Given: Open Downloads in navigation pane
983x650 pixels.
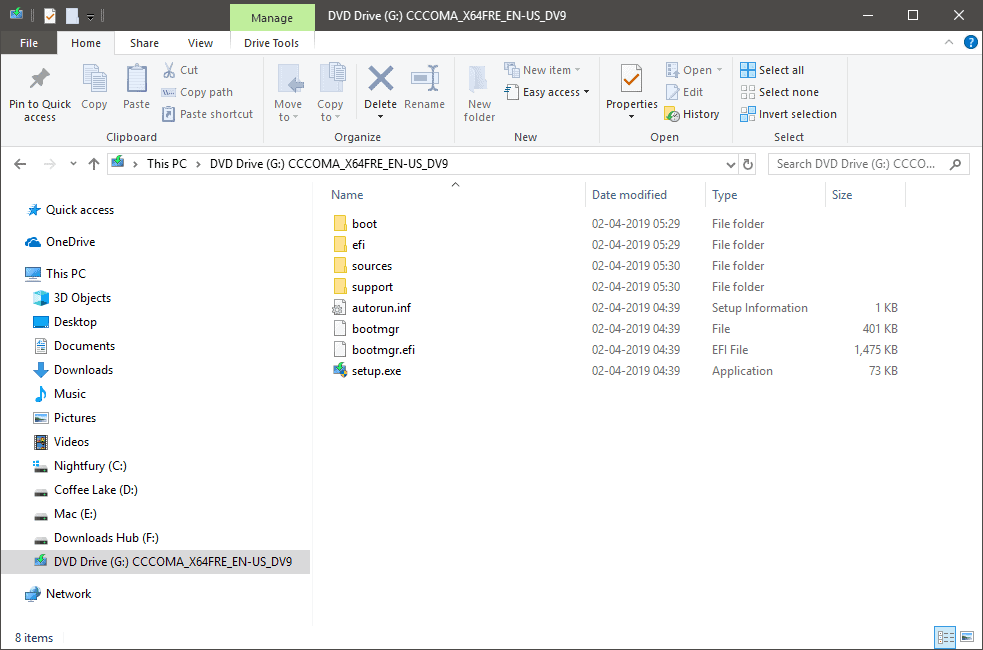Looking at the screenshot, I should point(83,370).
